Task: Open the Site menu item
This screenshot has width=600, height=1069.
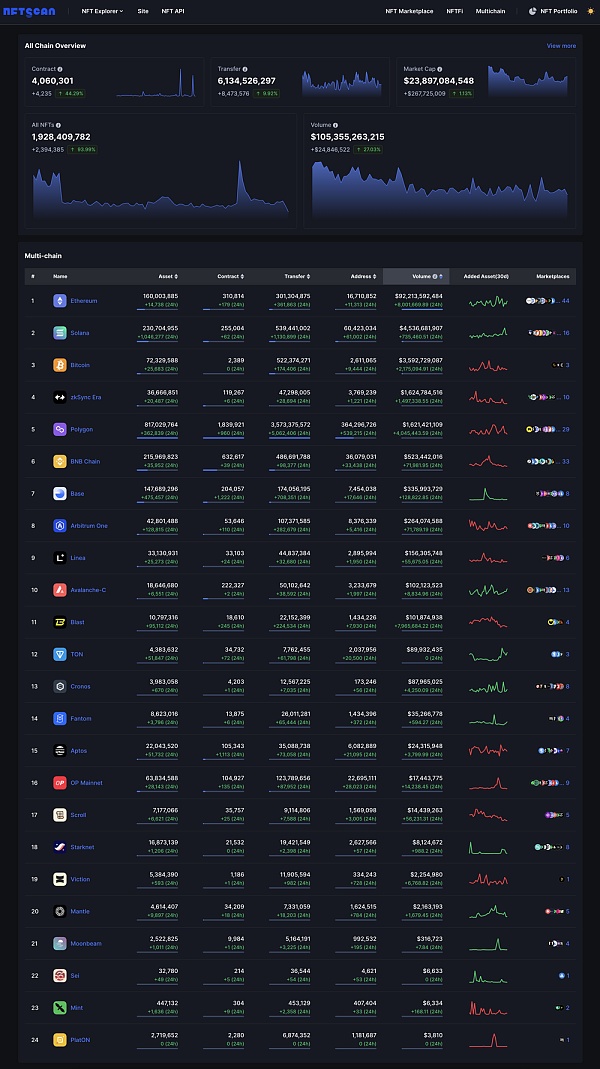Action: point(143,12)
